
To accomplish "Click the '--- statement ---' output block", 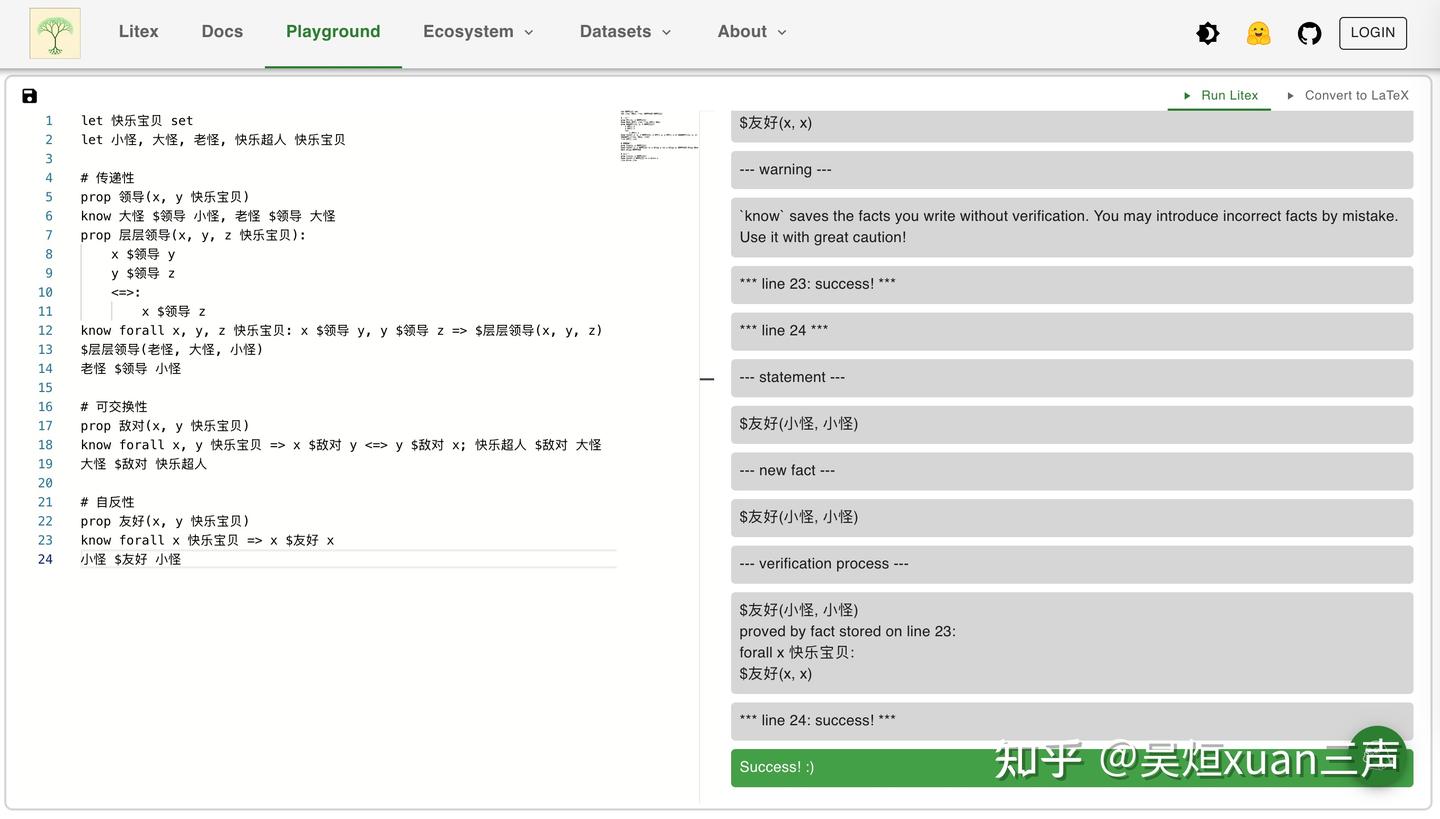I will [x=1072, y=378].
